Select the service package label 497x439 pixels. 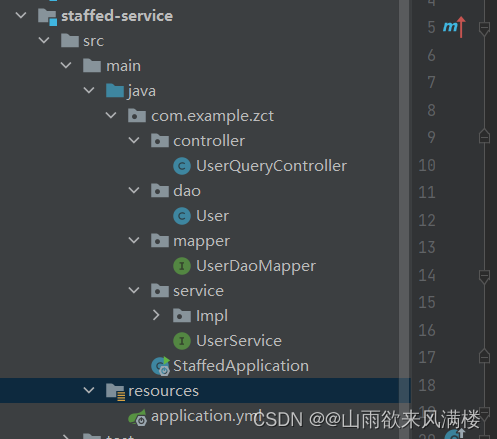(x=199, y=291)
